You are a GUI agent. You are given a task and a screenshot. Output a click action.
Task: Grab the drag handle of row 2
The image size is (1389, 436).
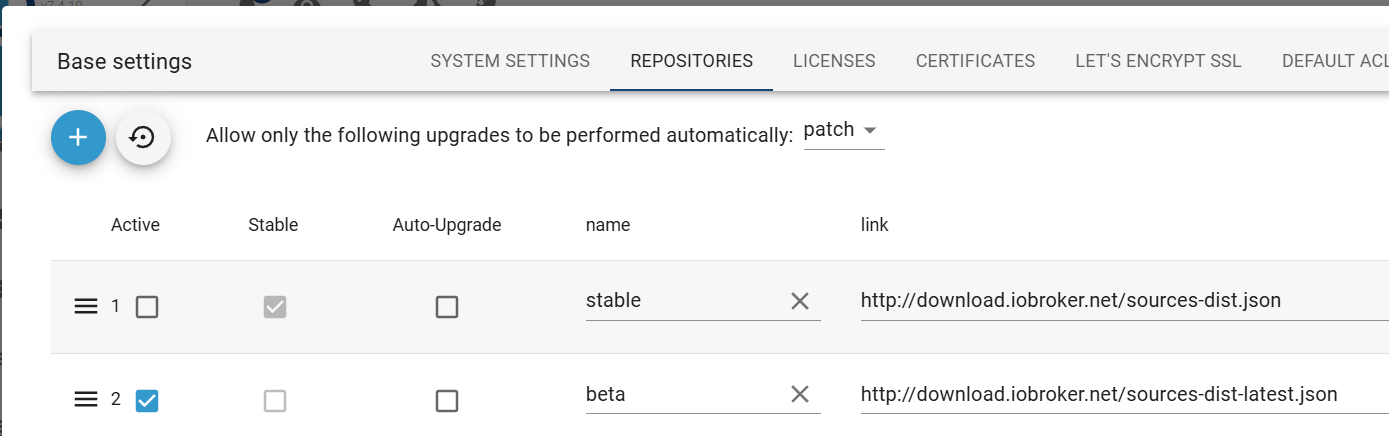86,400
